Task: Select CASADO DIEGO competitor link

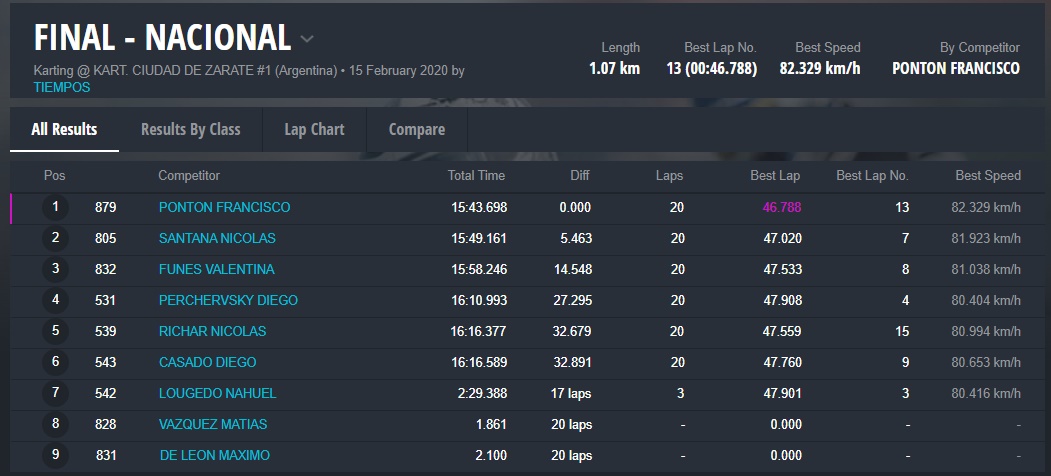Action: click(x=207, y=362)
